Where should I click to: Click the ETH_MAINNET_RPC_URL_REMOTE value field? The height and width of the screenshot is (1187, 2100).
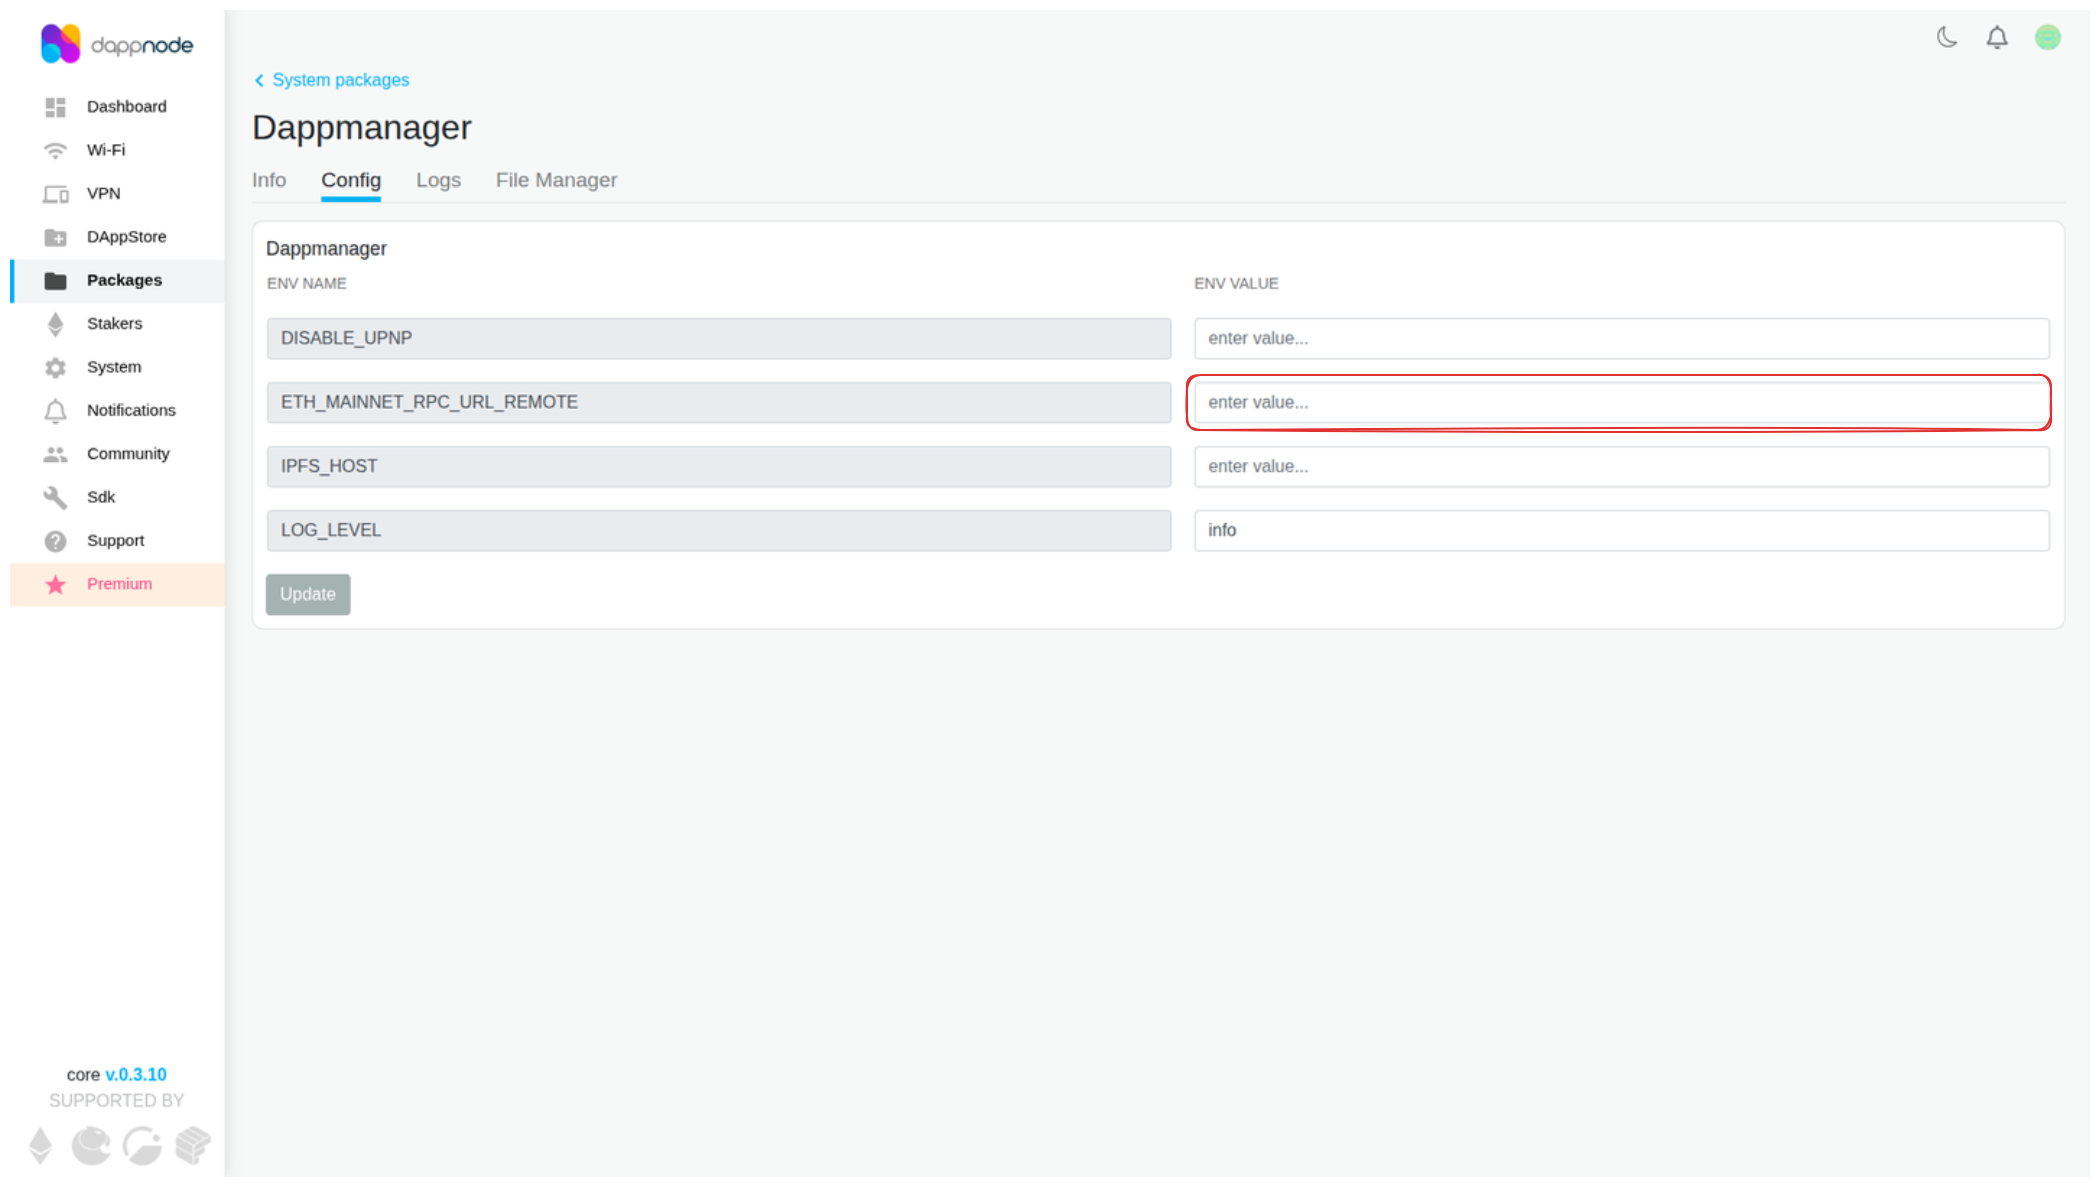1620,402
